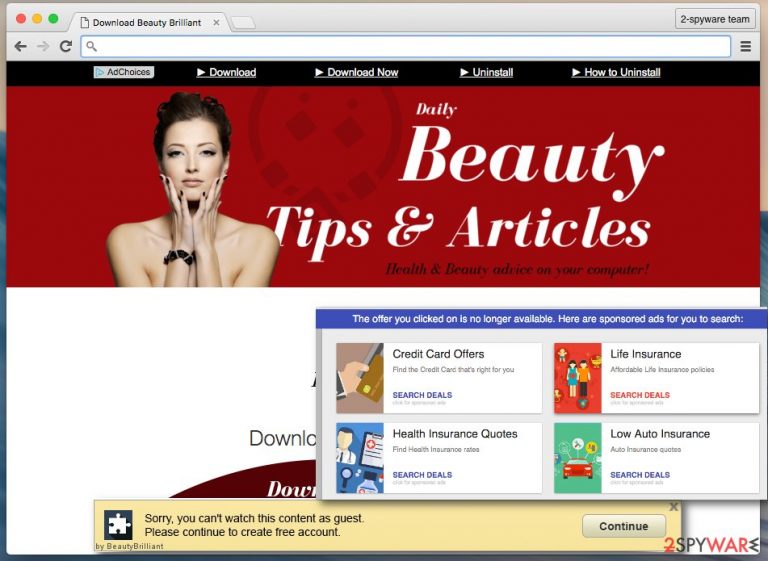
Task: Click SEARCH DEALS under Life Insurance
Action: [640, 395]
